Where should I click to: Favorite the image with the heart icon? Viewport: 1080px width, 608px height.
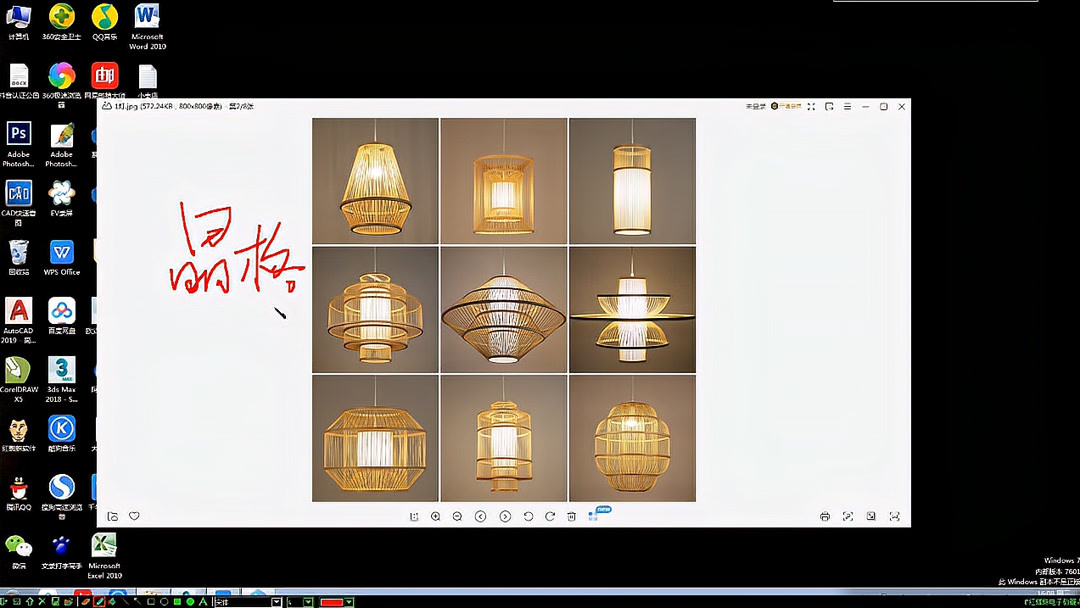point(134,516)
